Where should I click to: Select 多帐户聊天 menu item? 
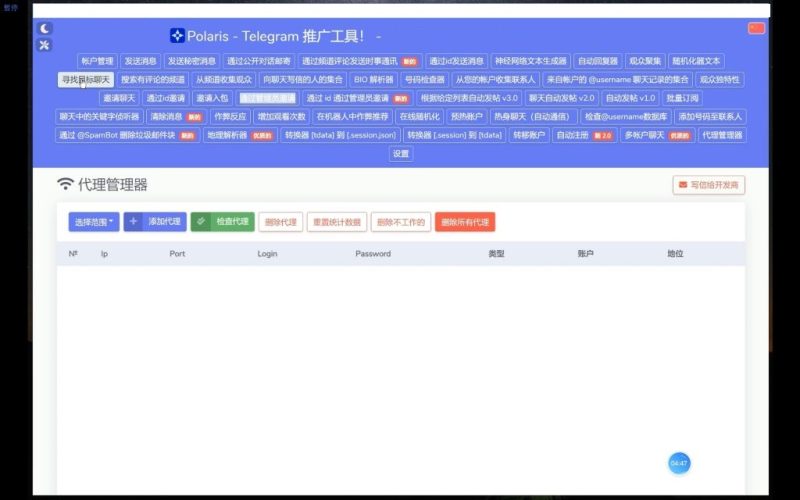click(658, 135)
